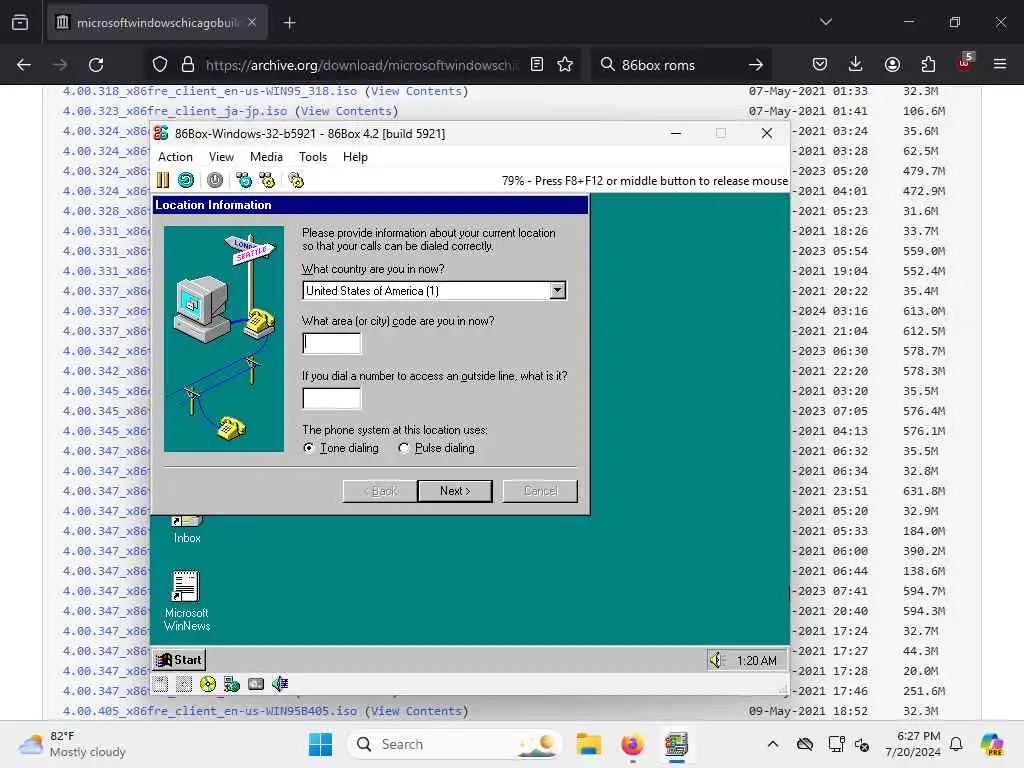
Task: Open 86Box Tools menu
Action: coord(313,157)
